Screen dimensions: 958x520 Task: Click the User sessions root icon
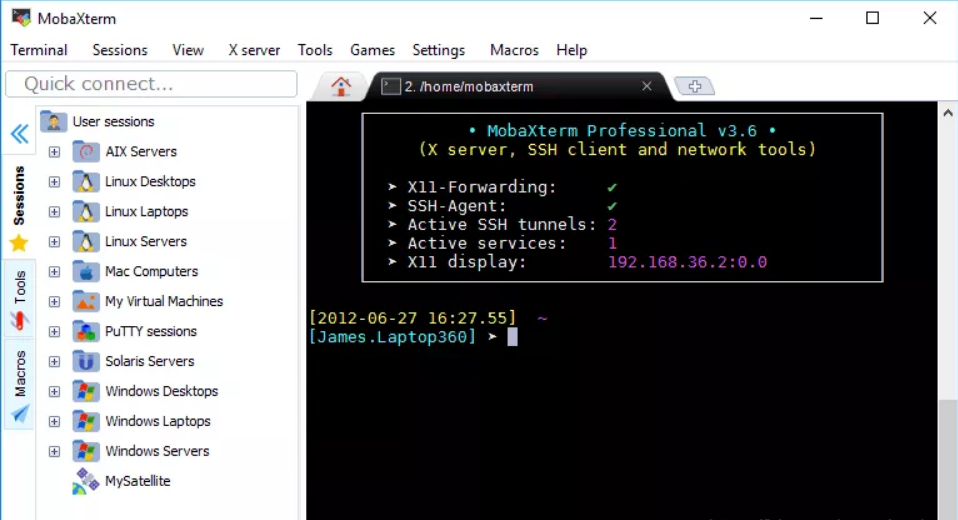click(x=53, y=122)
